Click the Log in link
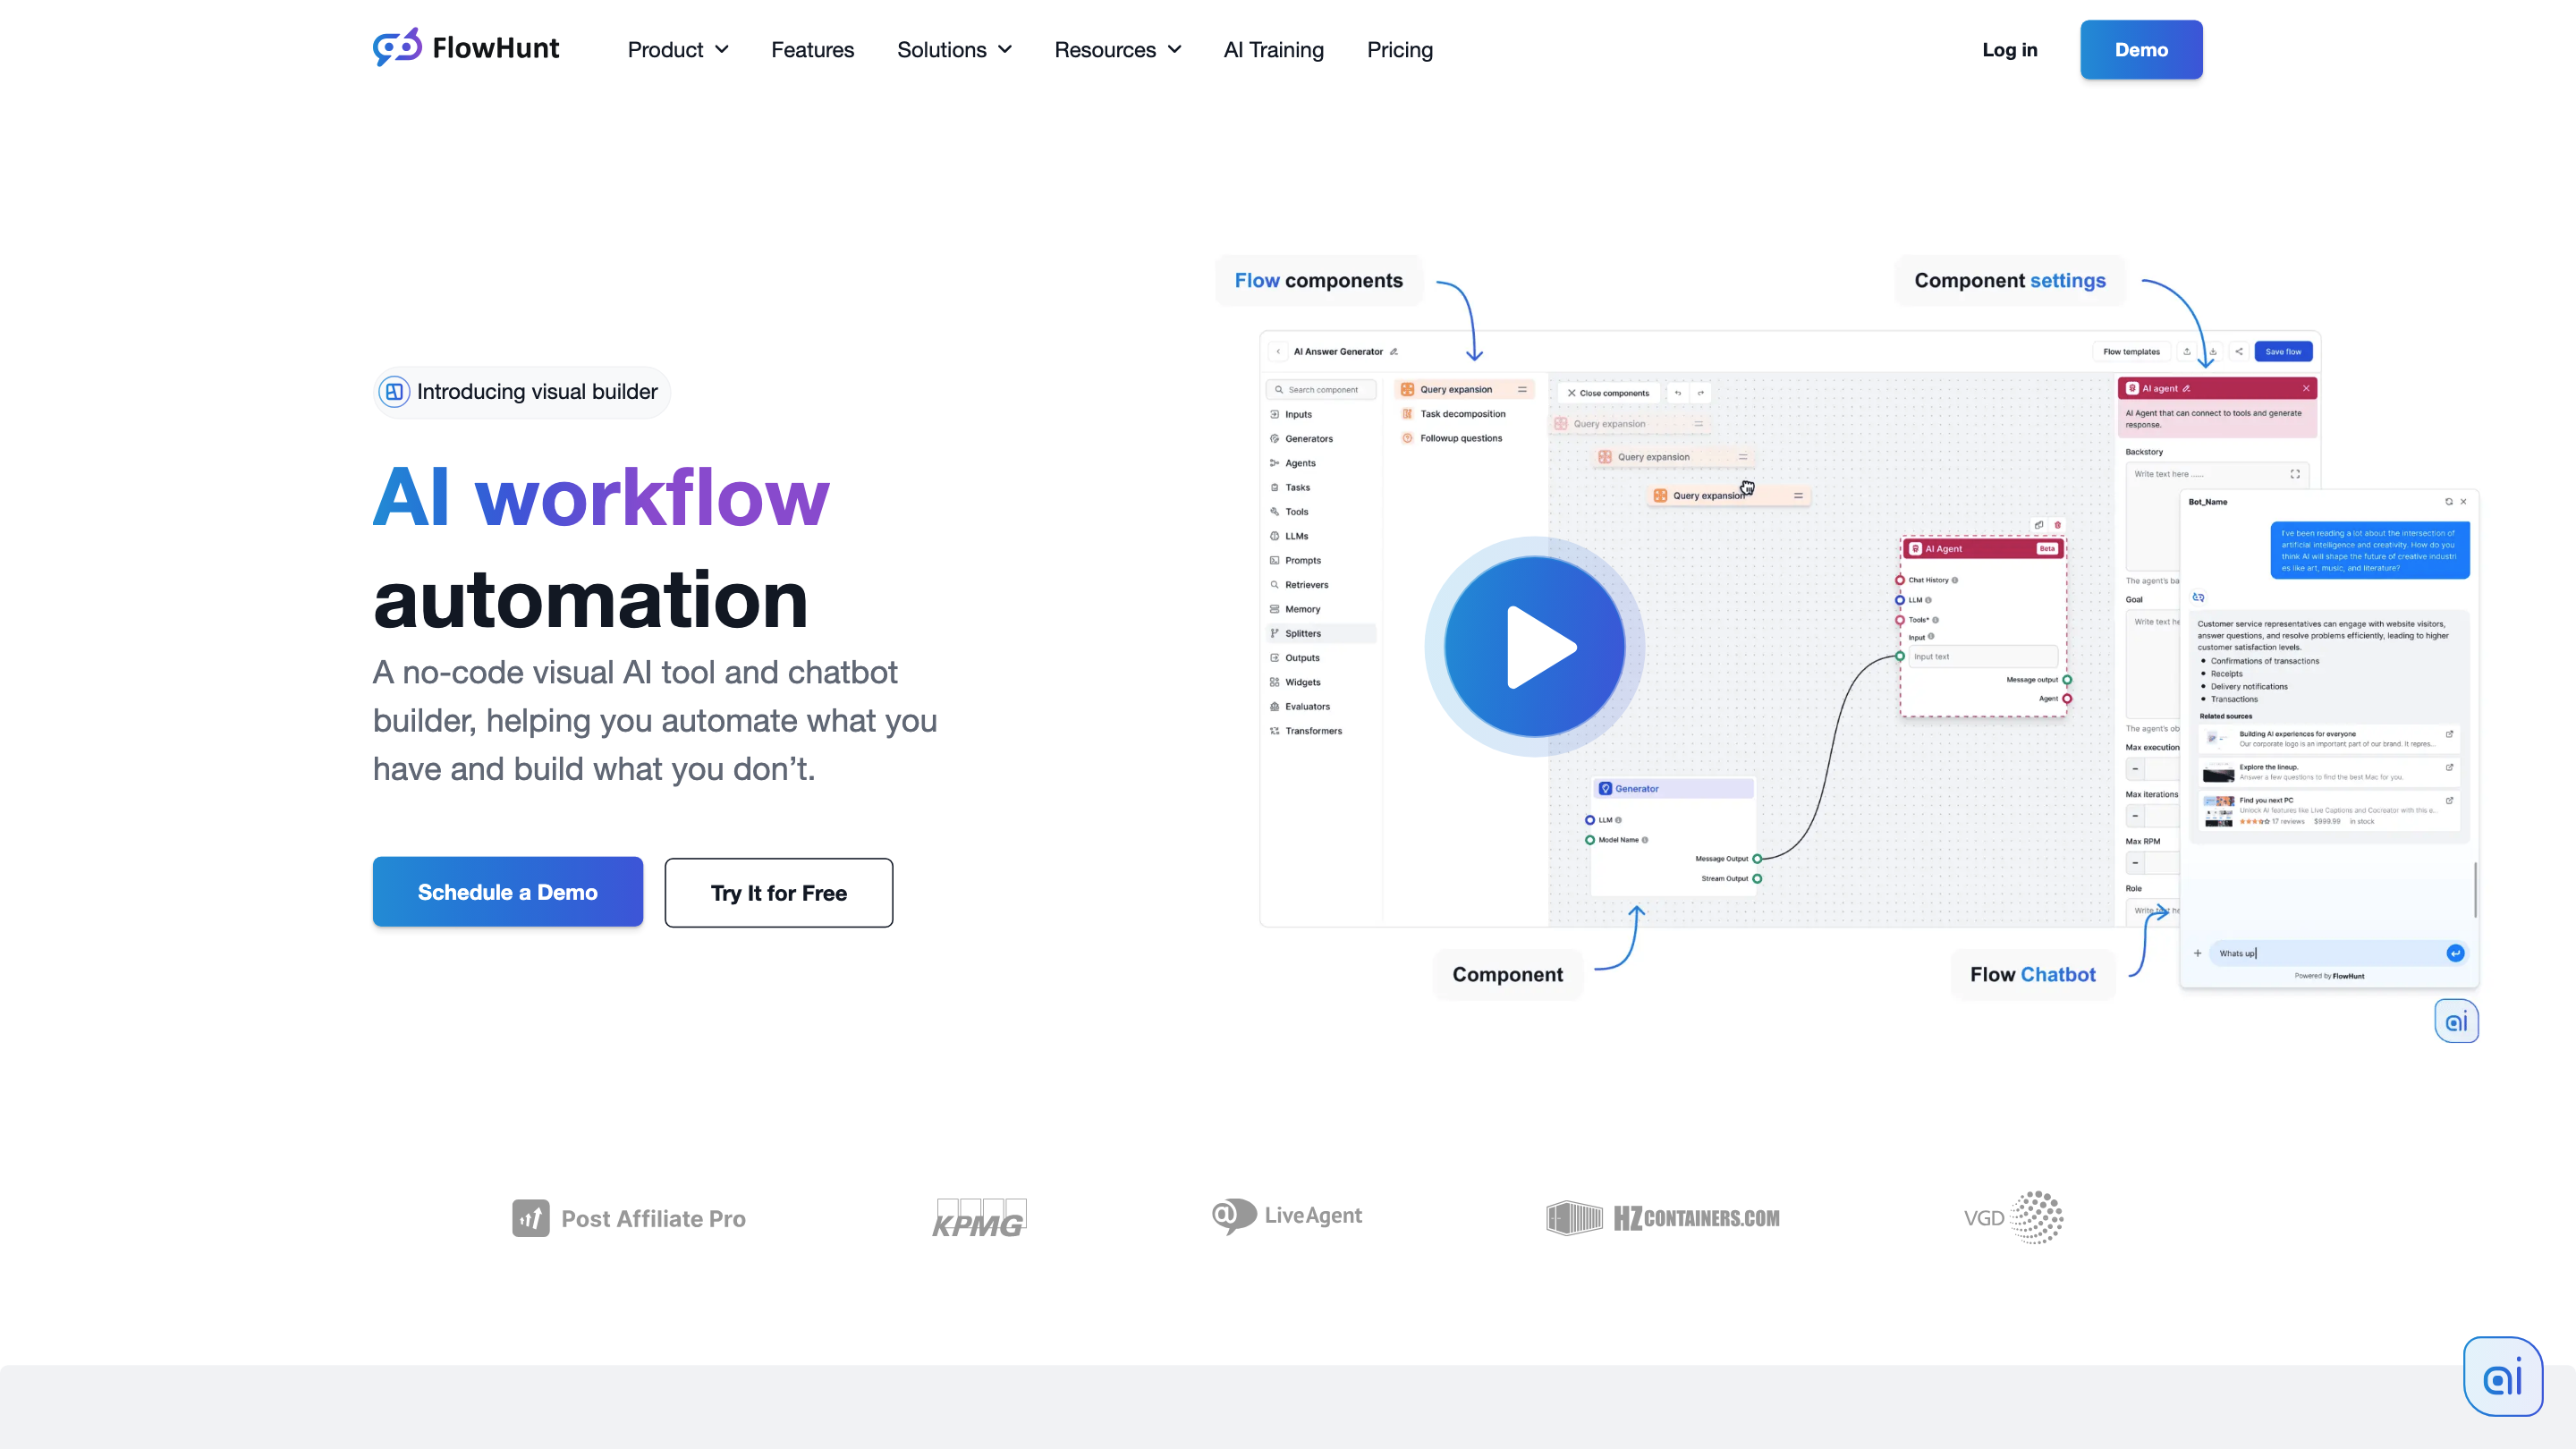The image size is (2576, 1449). click(2009, 50)
